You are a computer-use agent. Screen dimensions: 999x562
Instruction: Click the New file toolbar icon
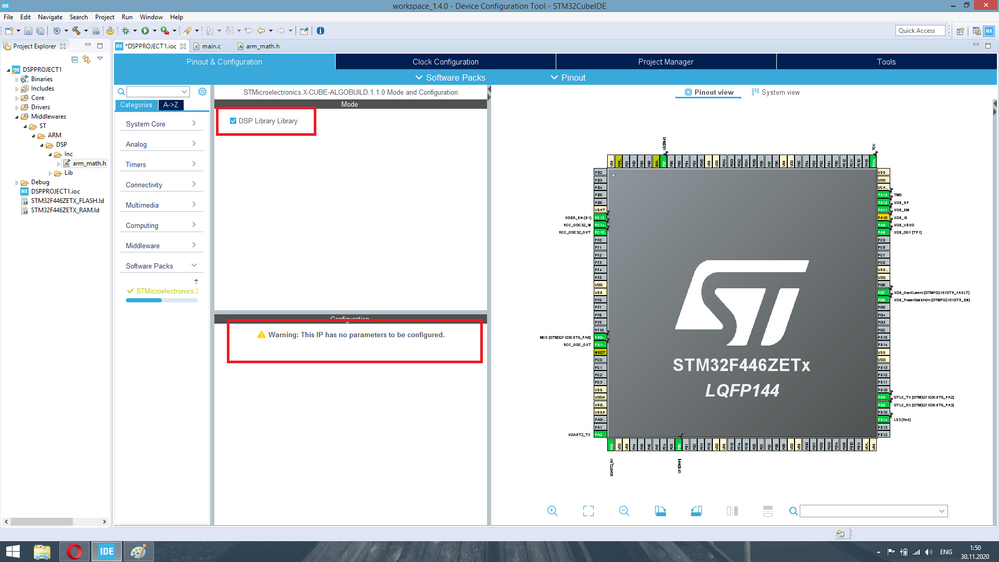tap(9, 31)
